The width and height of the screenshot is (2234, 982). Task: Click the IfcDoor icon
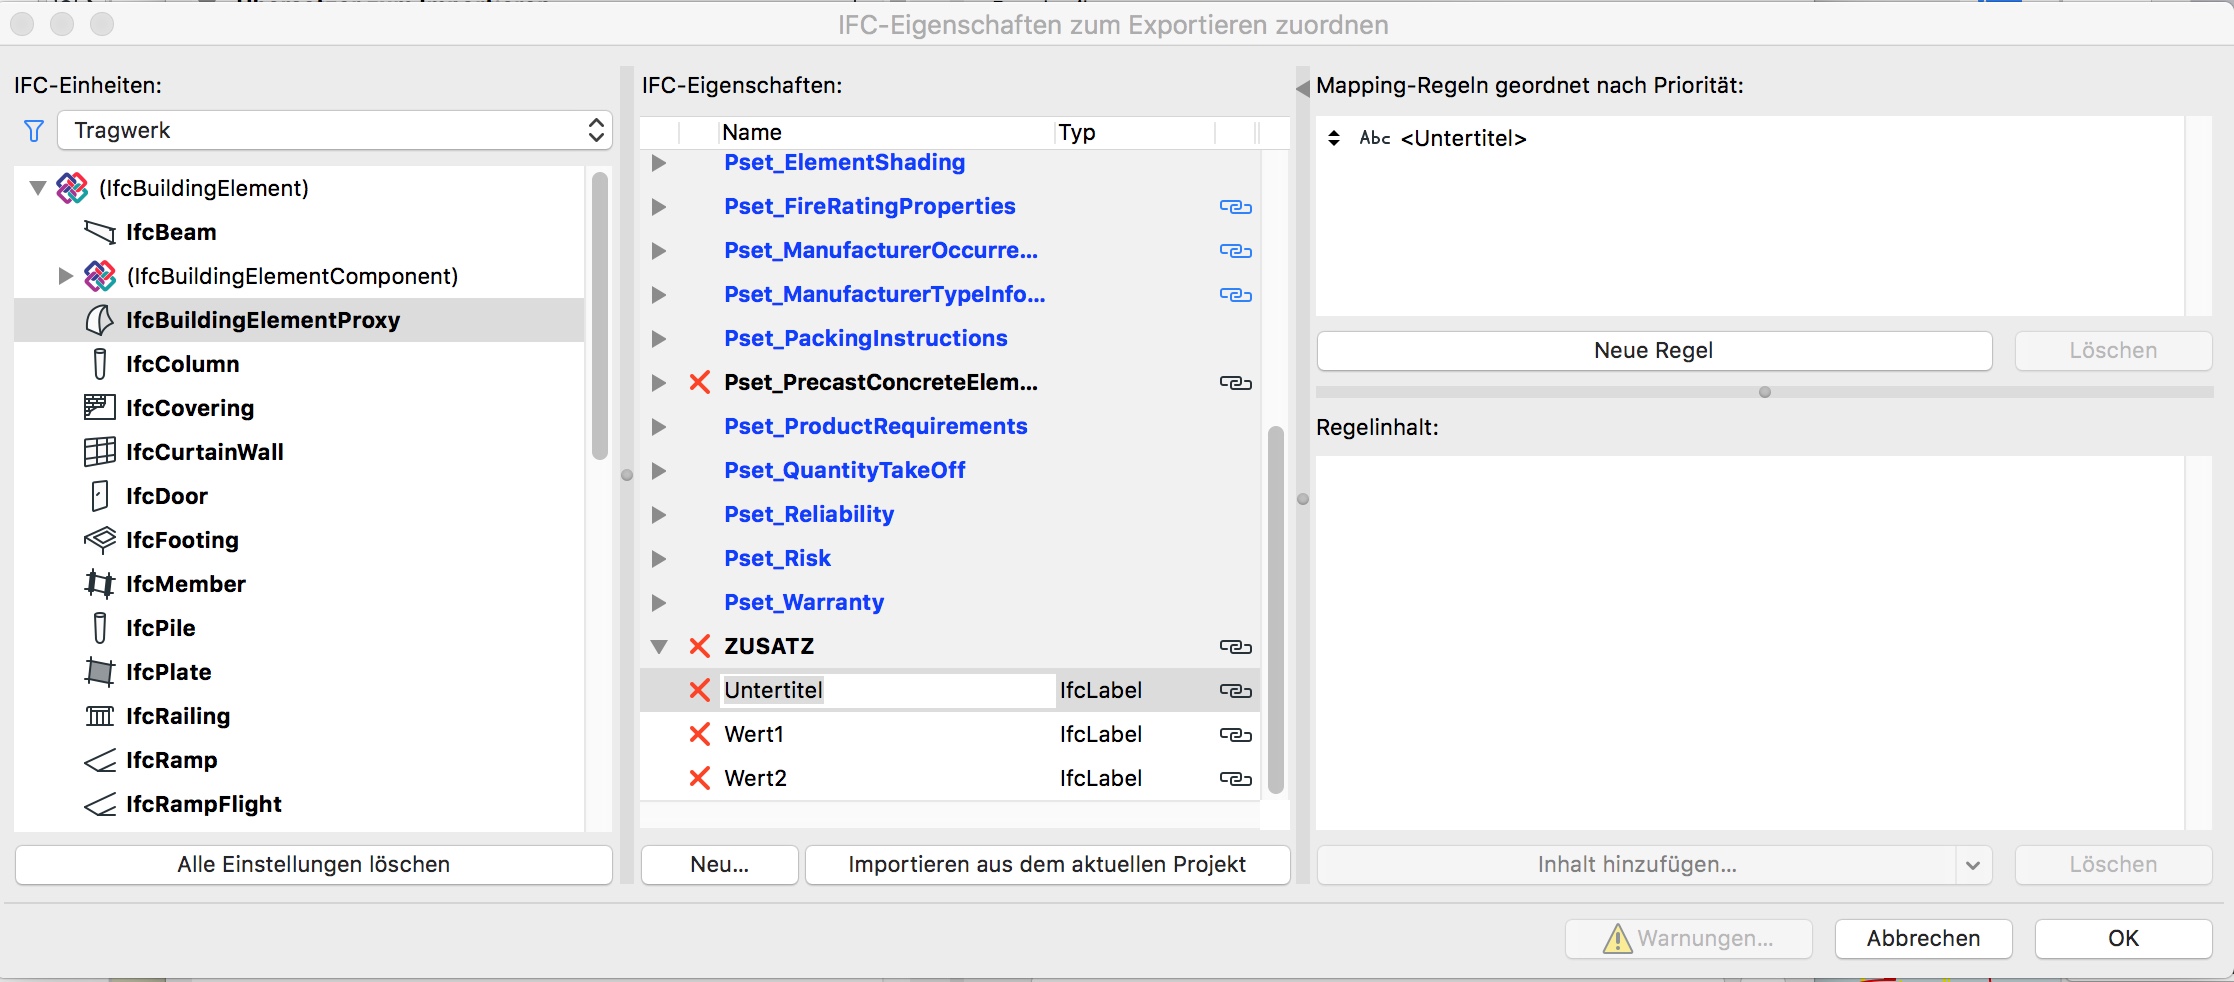(x=99, y=496)
